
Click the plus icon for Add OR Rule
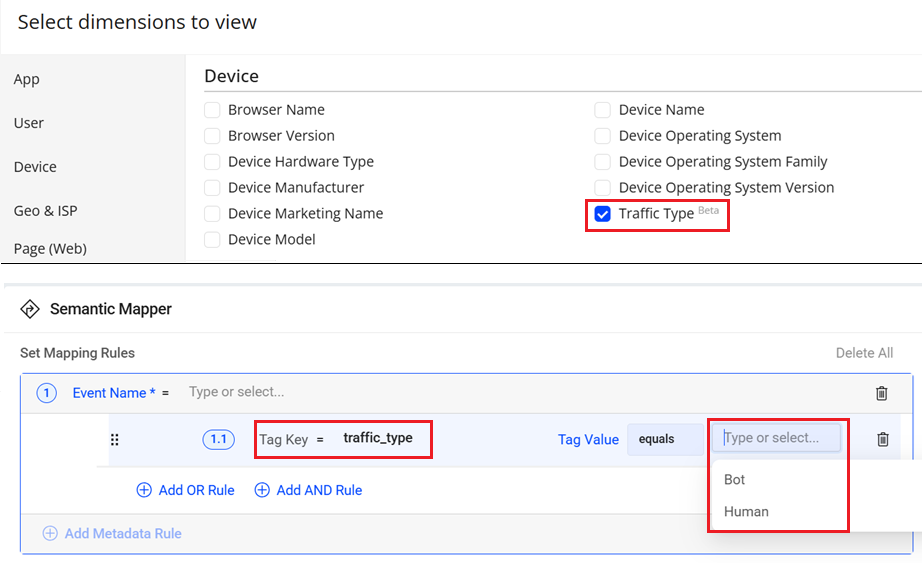[x=144, y=490]
